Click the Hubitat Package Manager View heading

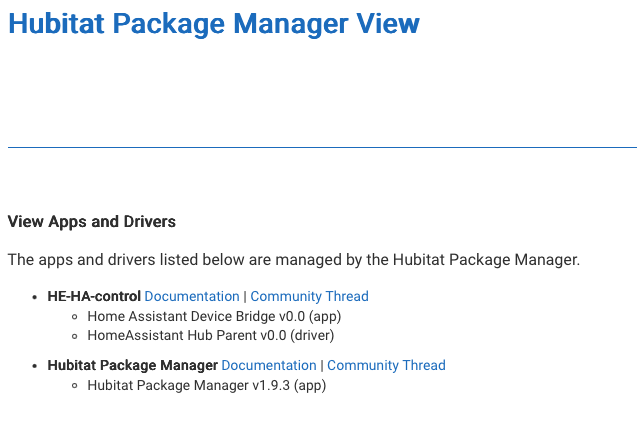214,24
